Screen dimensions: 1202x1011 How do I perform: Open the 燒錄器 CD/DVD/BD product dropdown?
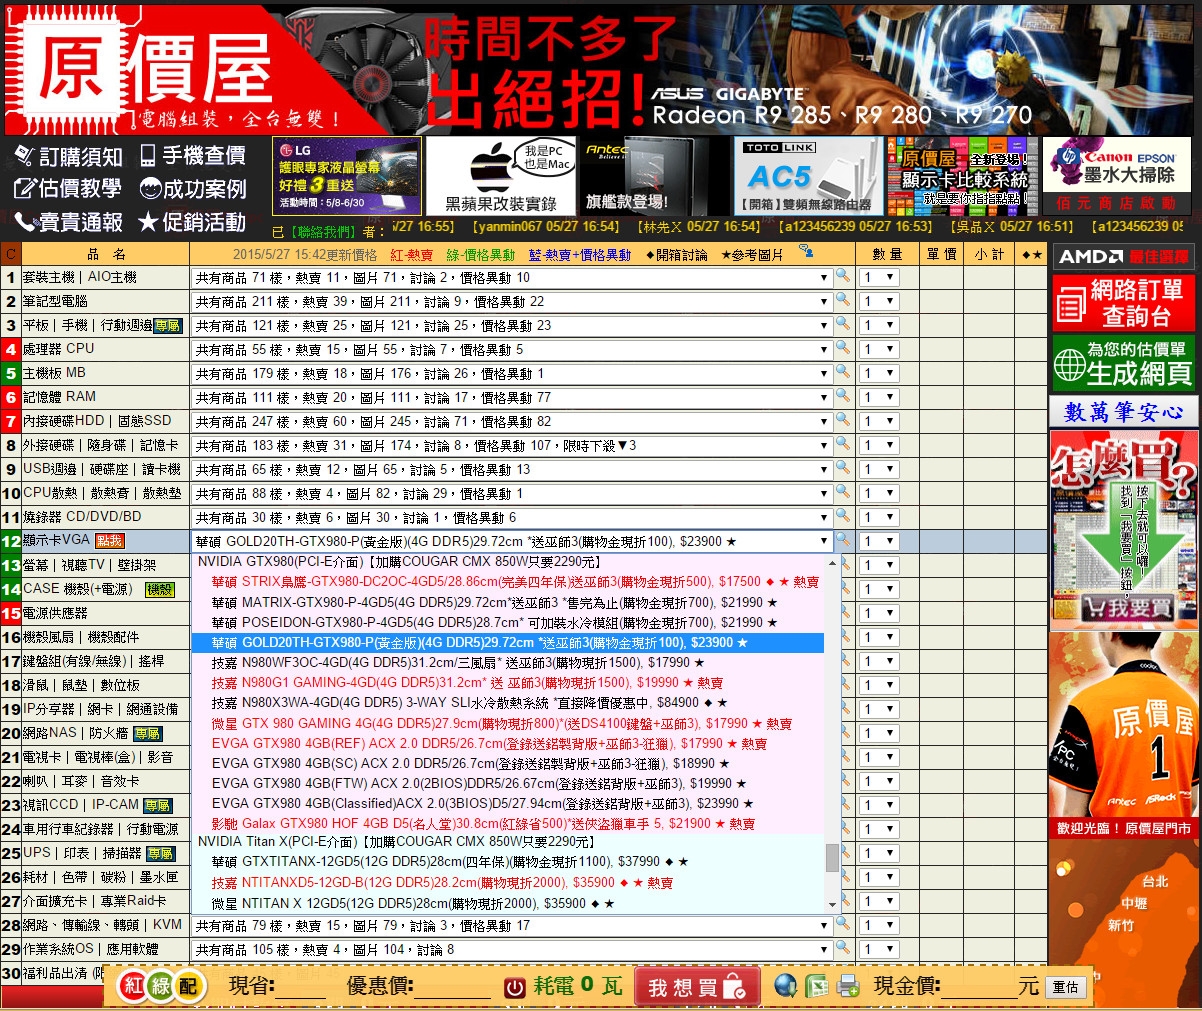tap(511, 517)
